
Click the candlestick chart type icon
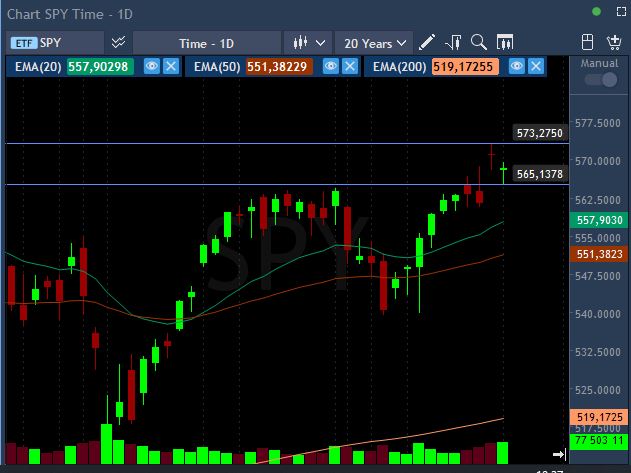pyautogui.click(x=300, y=42)
